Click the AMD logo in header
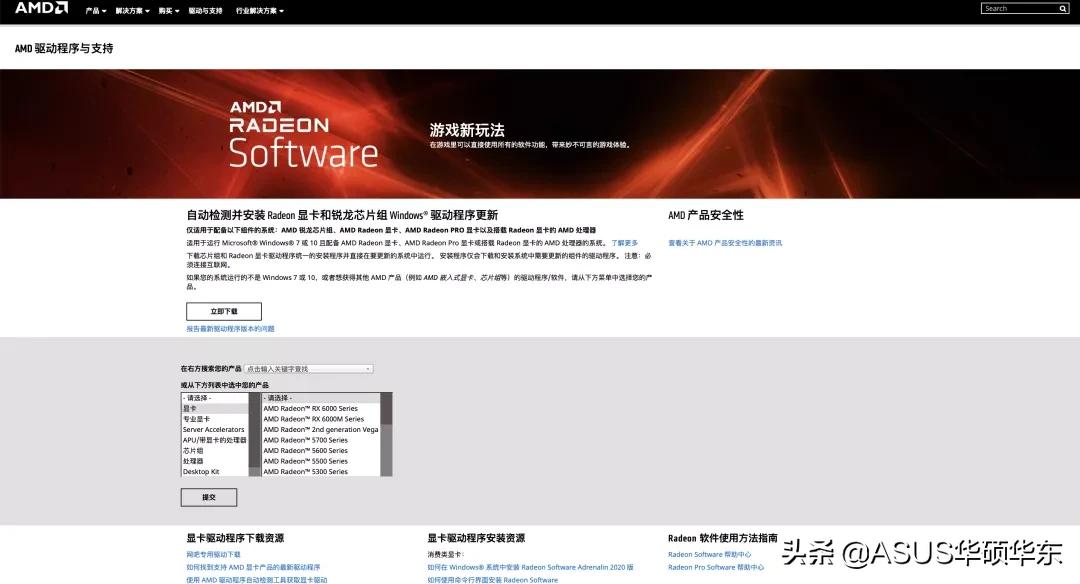Image resolution: width=1080 pixels, height=584 pixels. pyautogui.click(x=41, y=8)
